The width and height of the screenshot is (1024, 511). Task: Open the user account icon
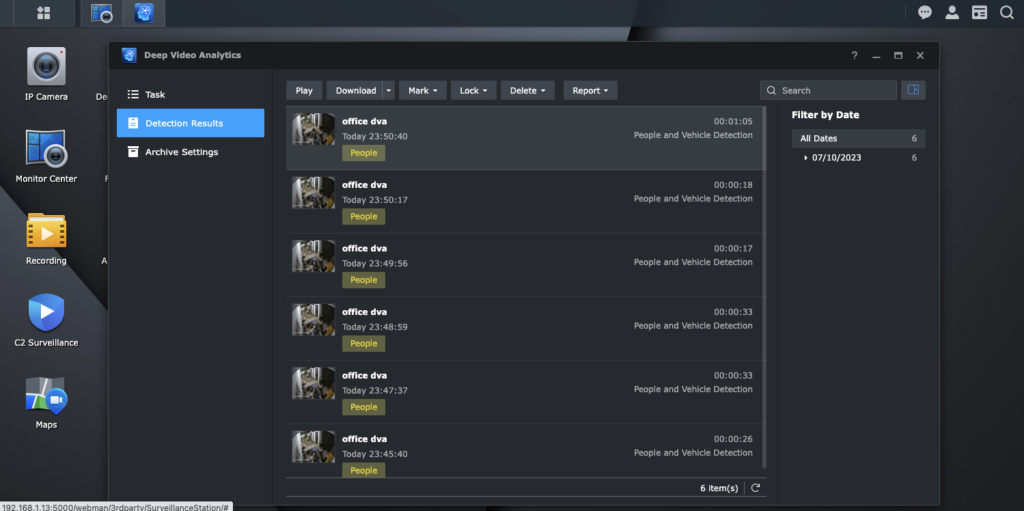[x=952, y=13]
